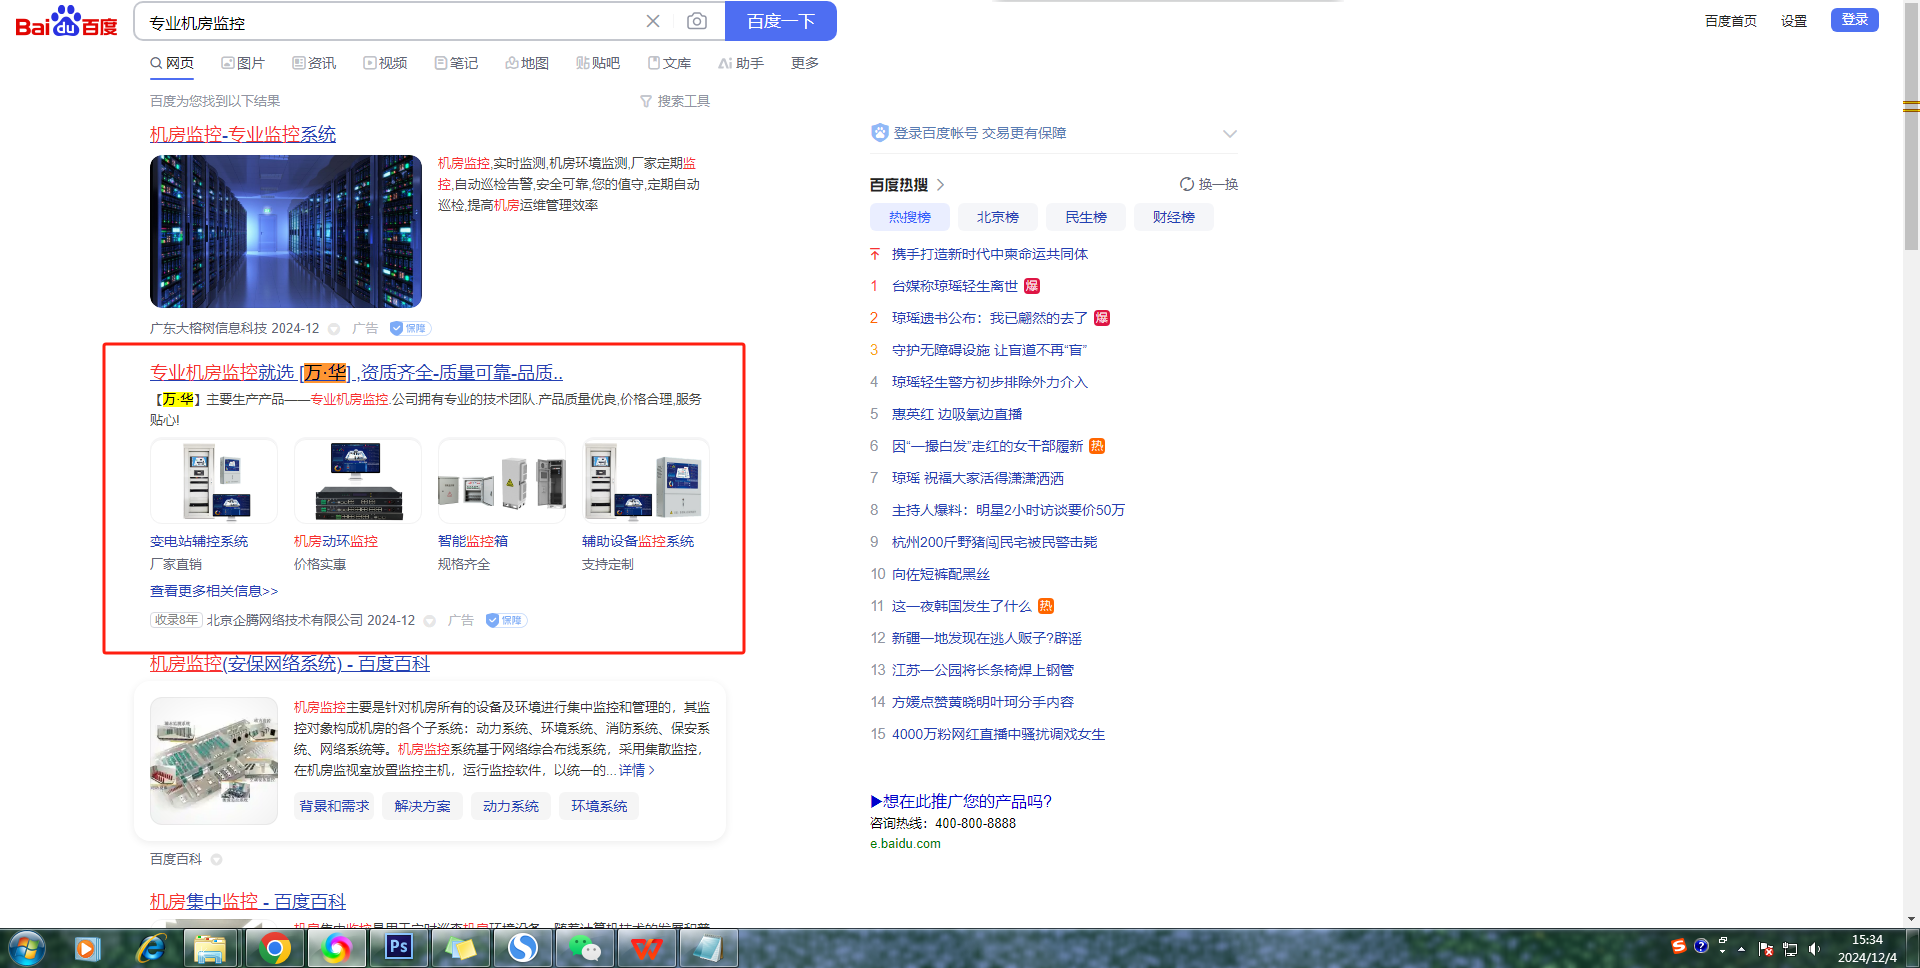Screen dimensions: 1920x968
Task: Open the file explorer taskbar icon
Action: coord(210,948)
